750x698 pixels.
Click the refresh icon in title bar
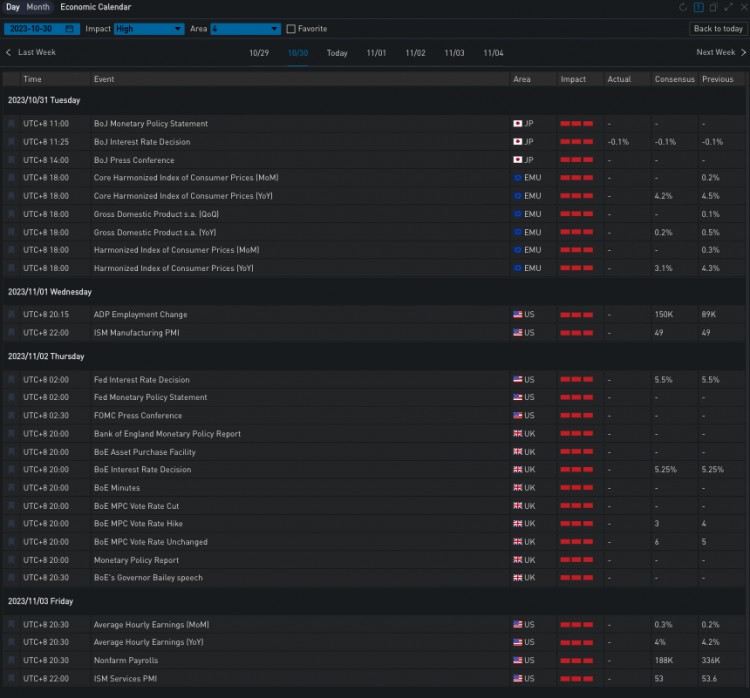pyautogui.click(x=683, y=7)
